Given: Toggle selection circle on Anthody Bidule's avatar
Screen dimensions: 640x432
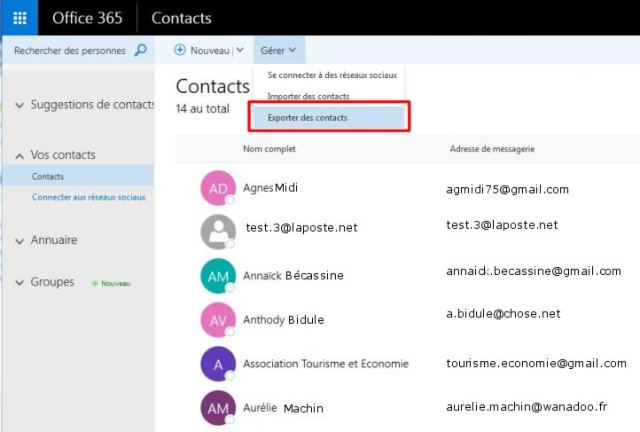Looking at the screenshot, I should 230,332.
